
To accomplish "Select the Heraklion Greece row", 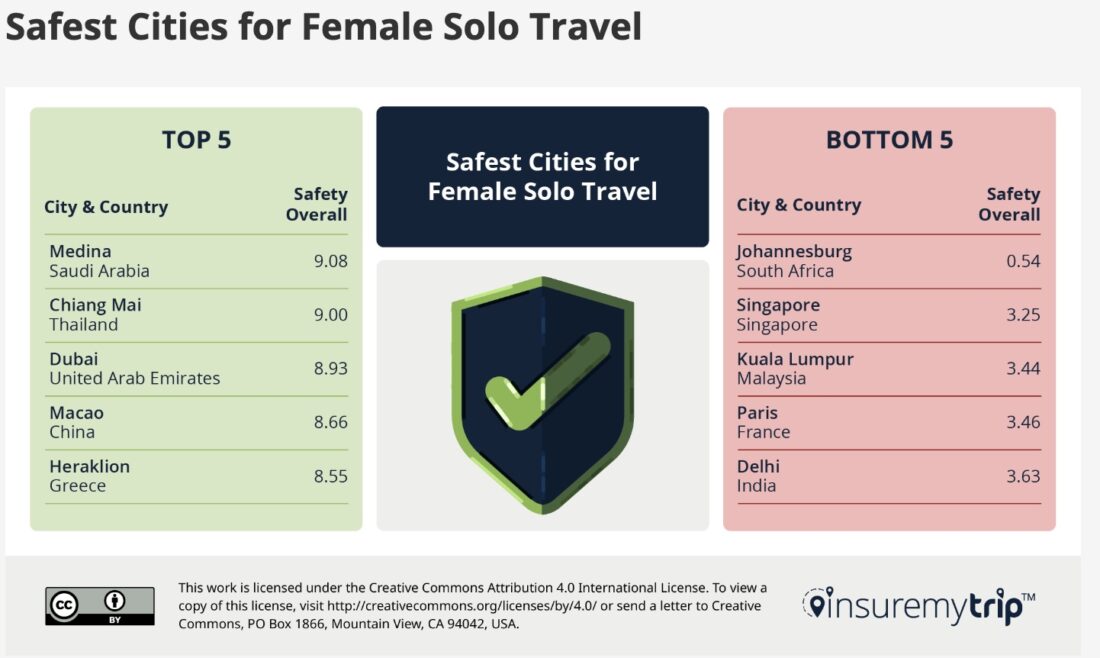I will pyautogui.click(x=196, y=476).
